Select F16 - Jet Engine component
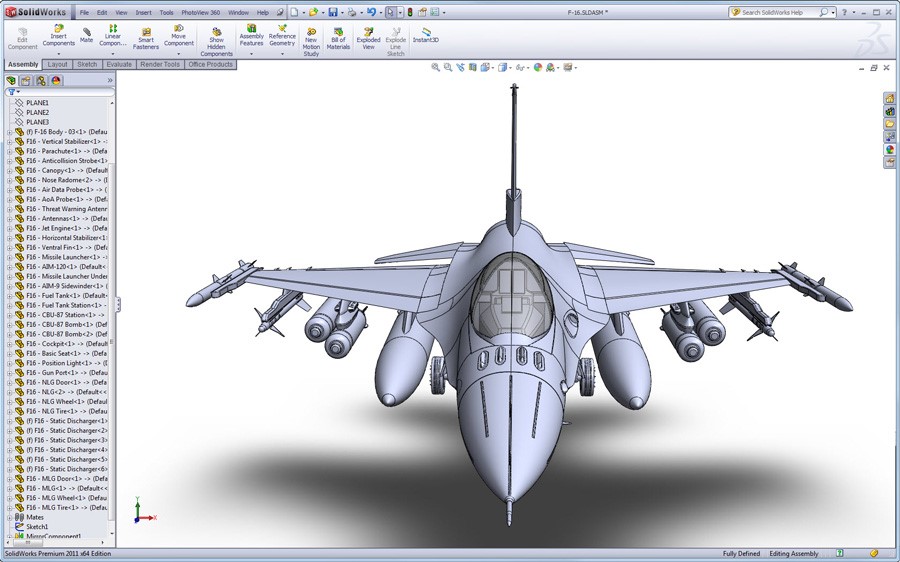The image size is (900, 562). [66, 228]
